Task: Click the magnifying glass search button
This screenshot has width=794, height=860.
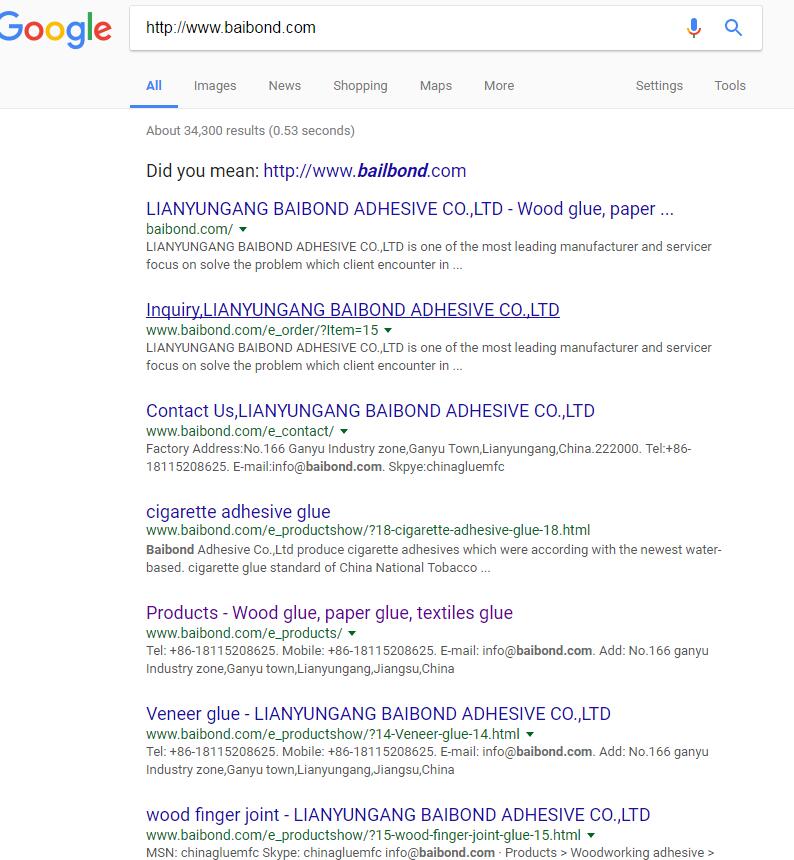Action: tap(733, 27)
